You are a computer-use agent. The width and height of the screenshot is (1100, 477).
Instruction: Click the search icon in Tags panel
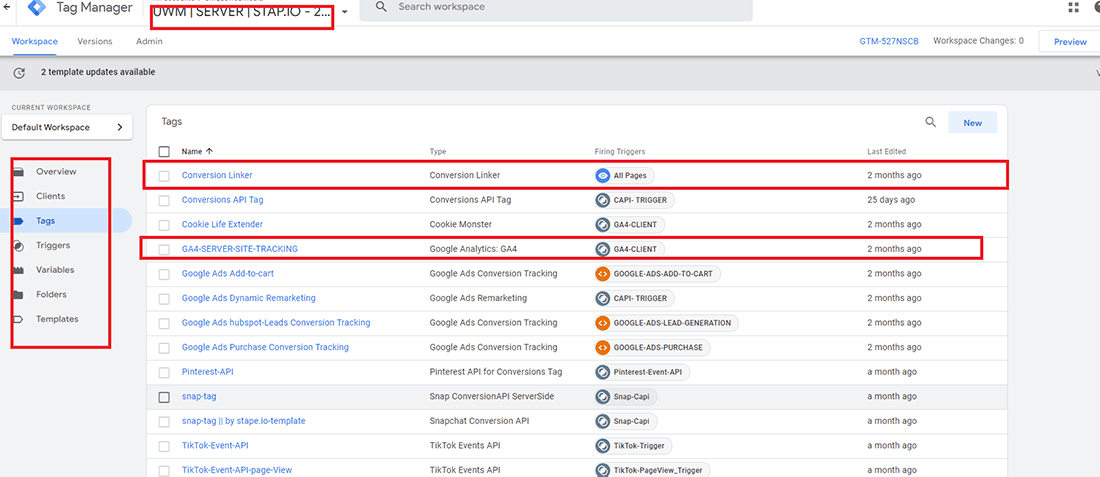(930, 122)
